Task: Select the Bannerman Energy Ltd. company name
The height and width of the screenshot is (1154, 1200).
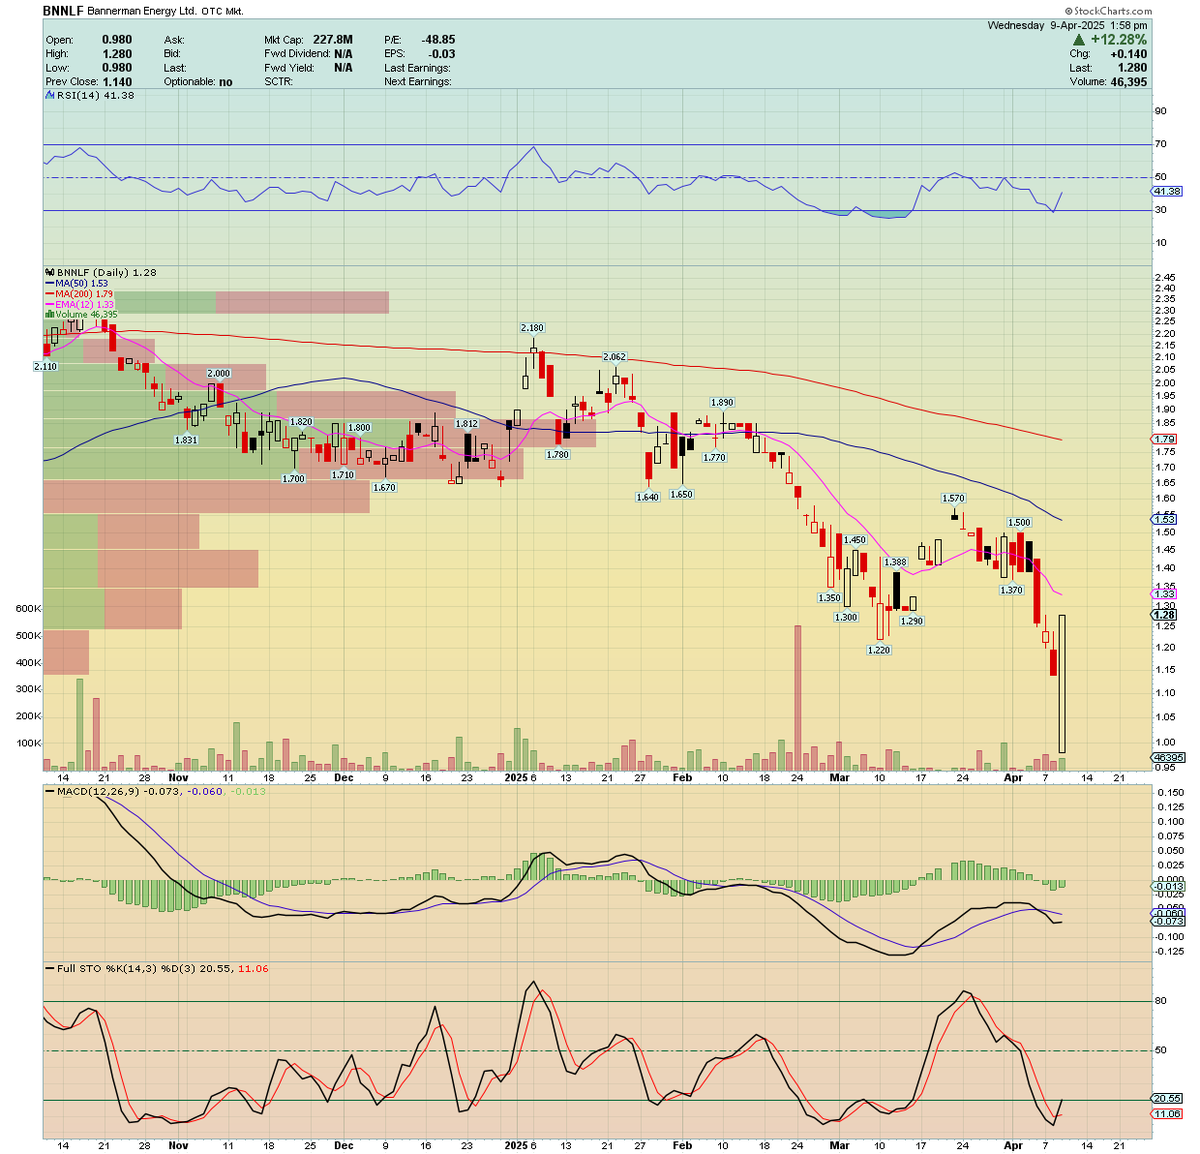Action: coord(141,10)
